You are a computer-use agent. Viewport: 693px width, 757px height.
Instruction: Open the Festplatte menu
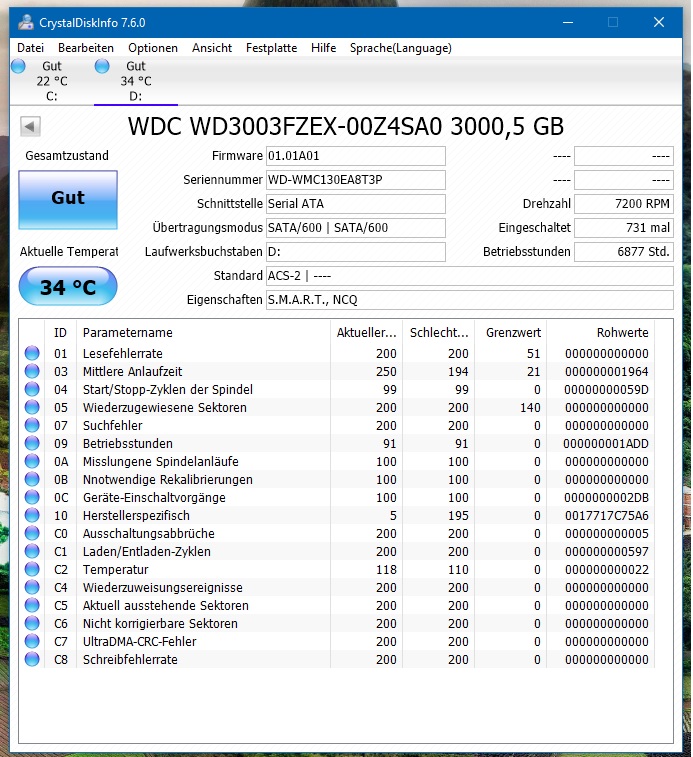(271, 48)
